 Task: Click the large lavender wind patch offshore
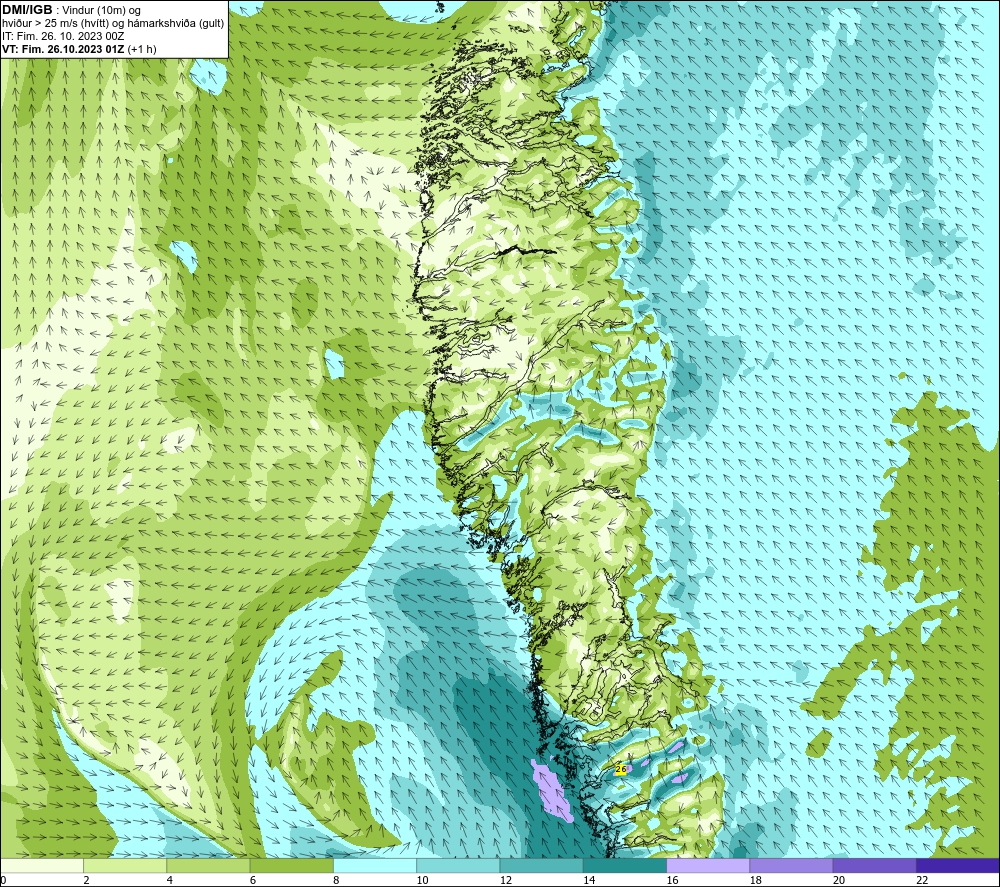click(551, 790)
